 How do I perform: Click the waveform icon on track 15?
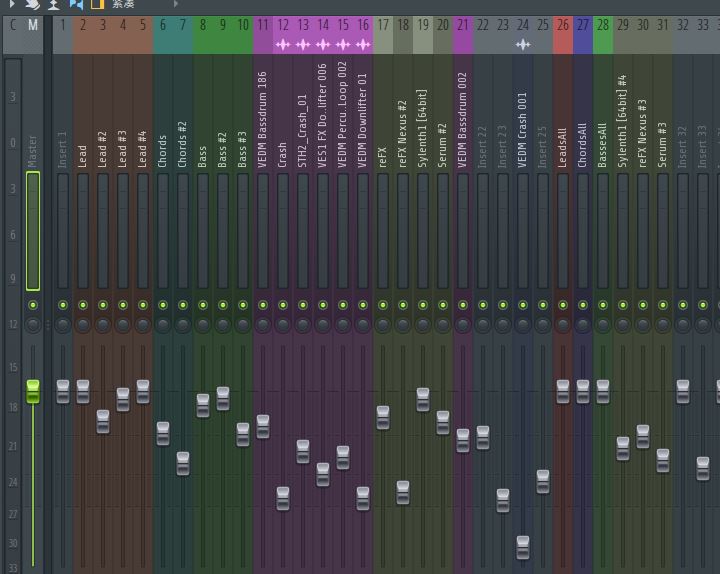pos(343,45)
